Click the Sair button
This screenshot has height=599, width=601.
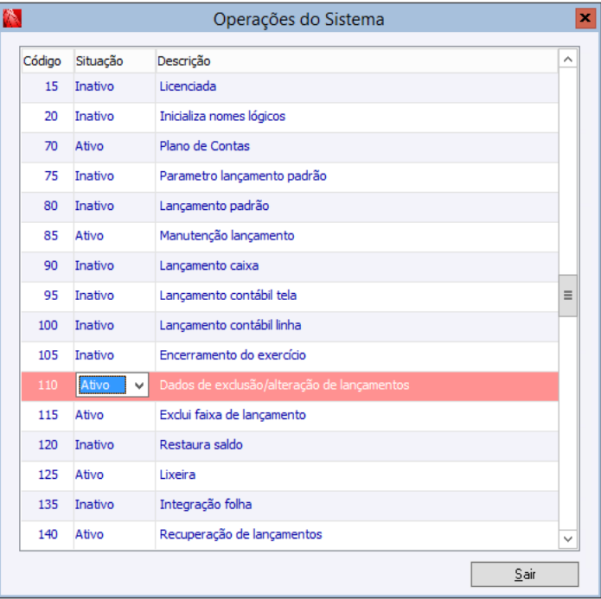click(x=524, y=574)
